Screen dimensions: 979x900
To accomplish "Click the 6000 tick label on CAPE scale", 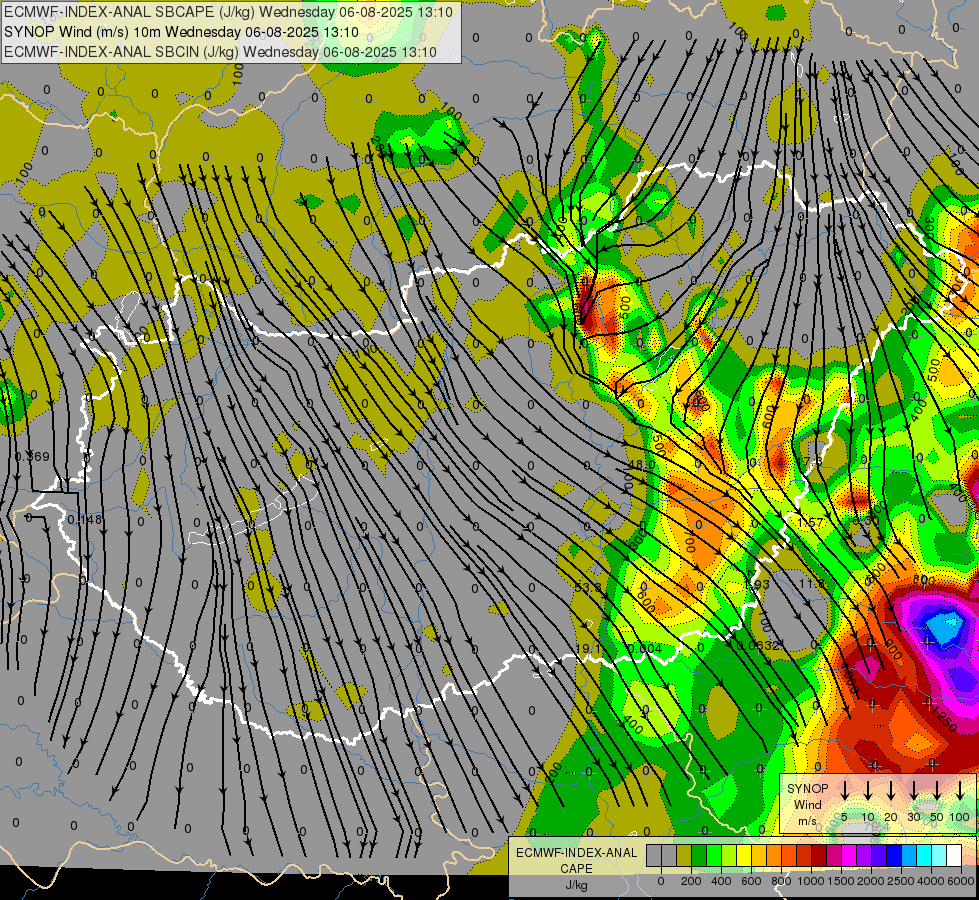I will coord(961,881).
